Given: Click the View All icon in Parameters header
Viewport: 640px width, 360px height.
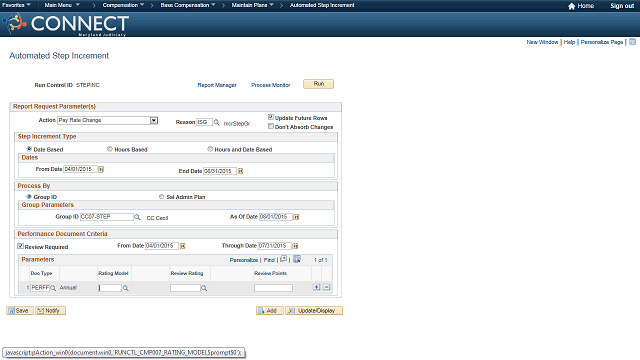Looking at the screenshot, I should coord(284,259).
